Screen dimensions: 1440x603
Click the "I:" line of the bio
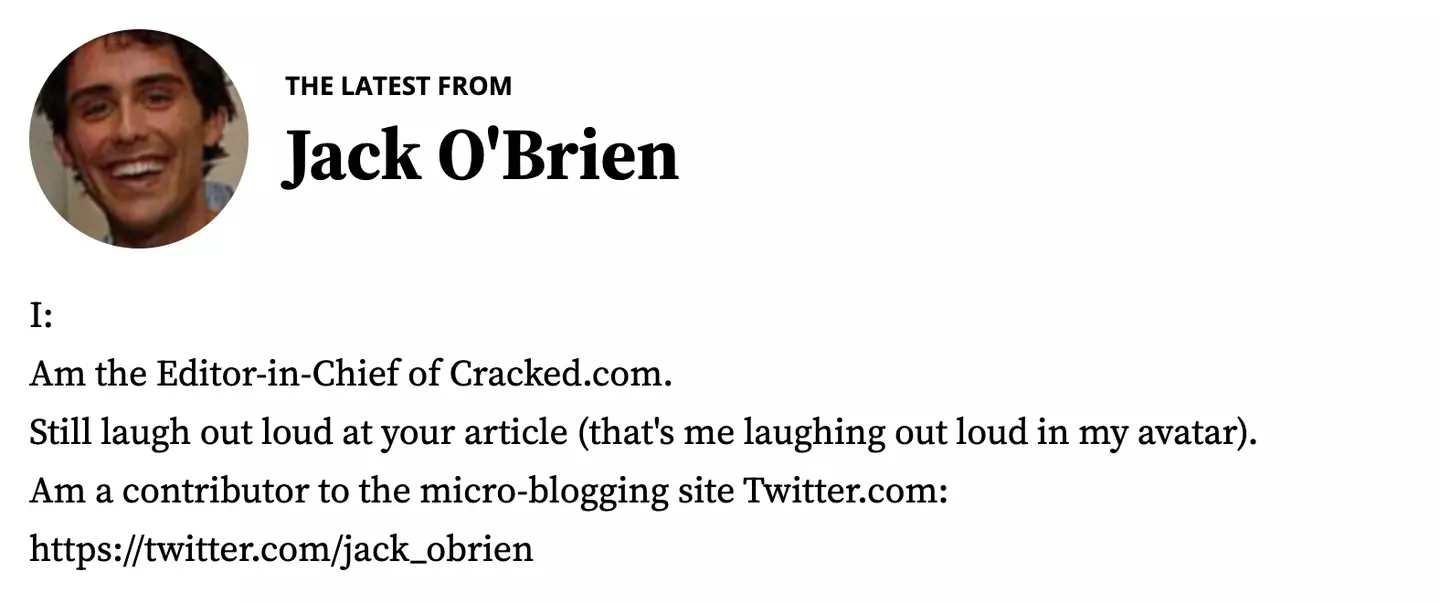tap(41, 317)
